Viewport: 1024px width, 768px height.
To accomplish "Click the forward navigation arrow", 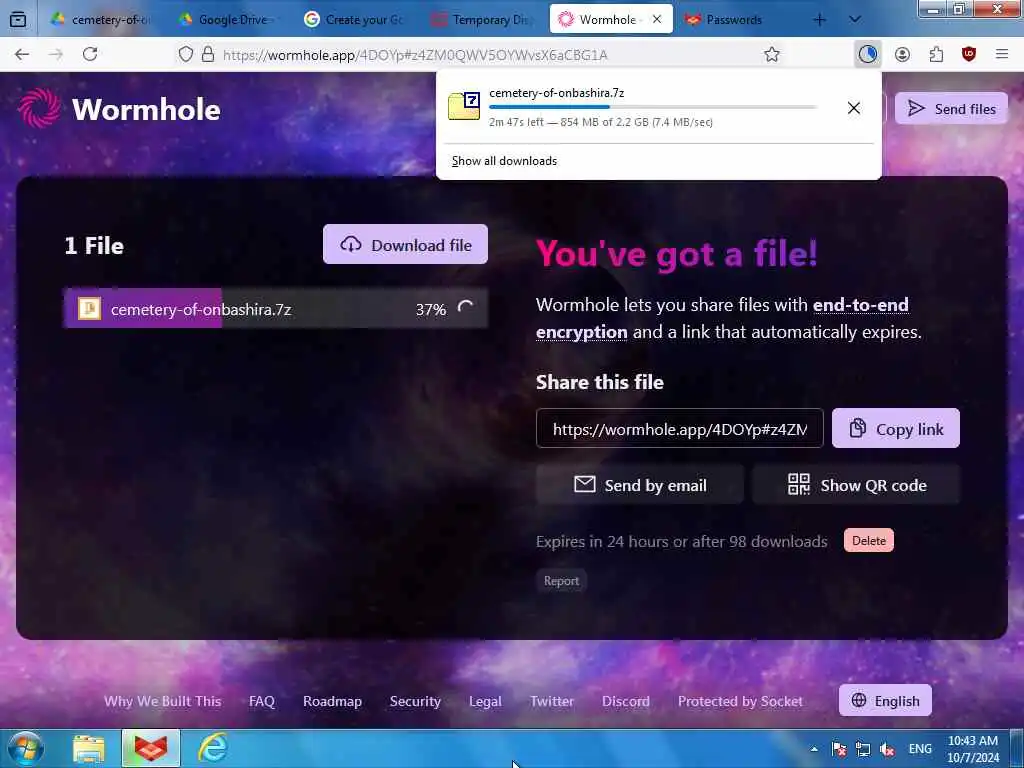I will click(56, 54).
